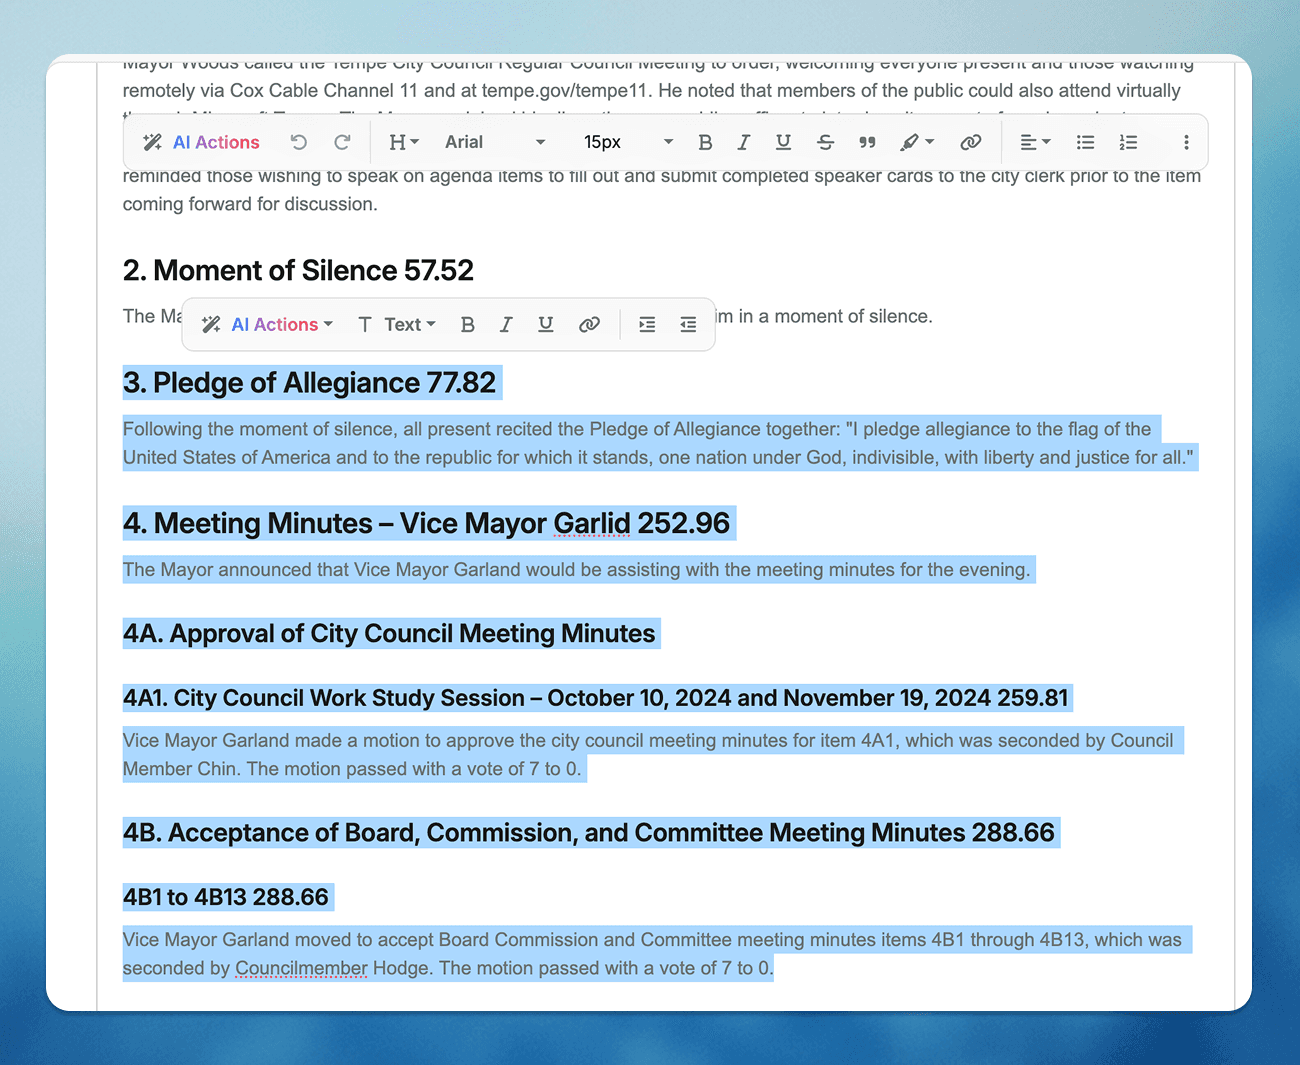Redo the last edit
Viewport: 1300px width, 1065px height.
pyautogui.click(x=342, y=142)
